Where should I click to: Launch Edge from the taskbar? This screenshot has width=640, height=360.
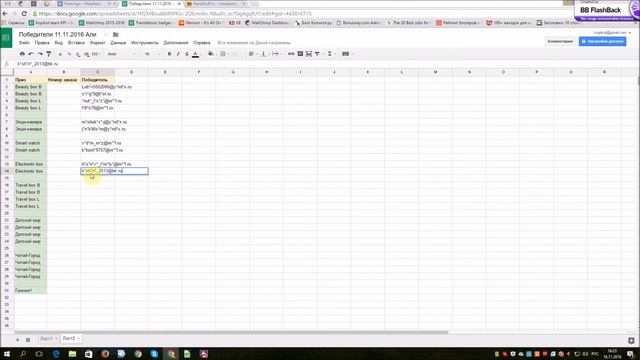coord(56,354)
